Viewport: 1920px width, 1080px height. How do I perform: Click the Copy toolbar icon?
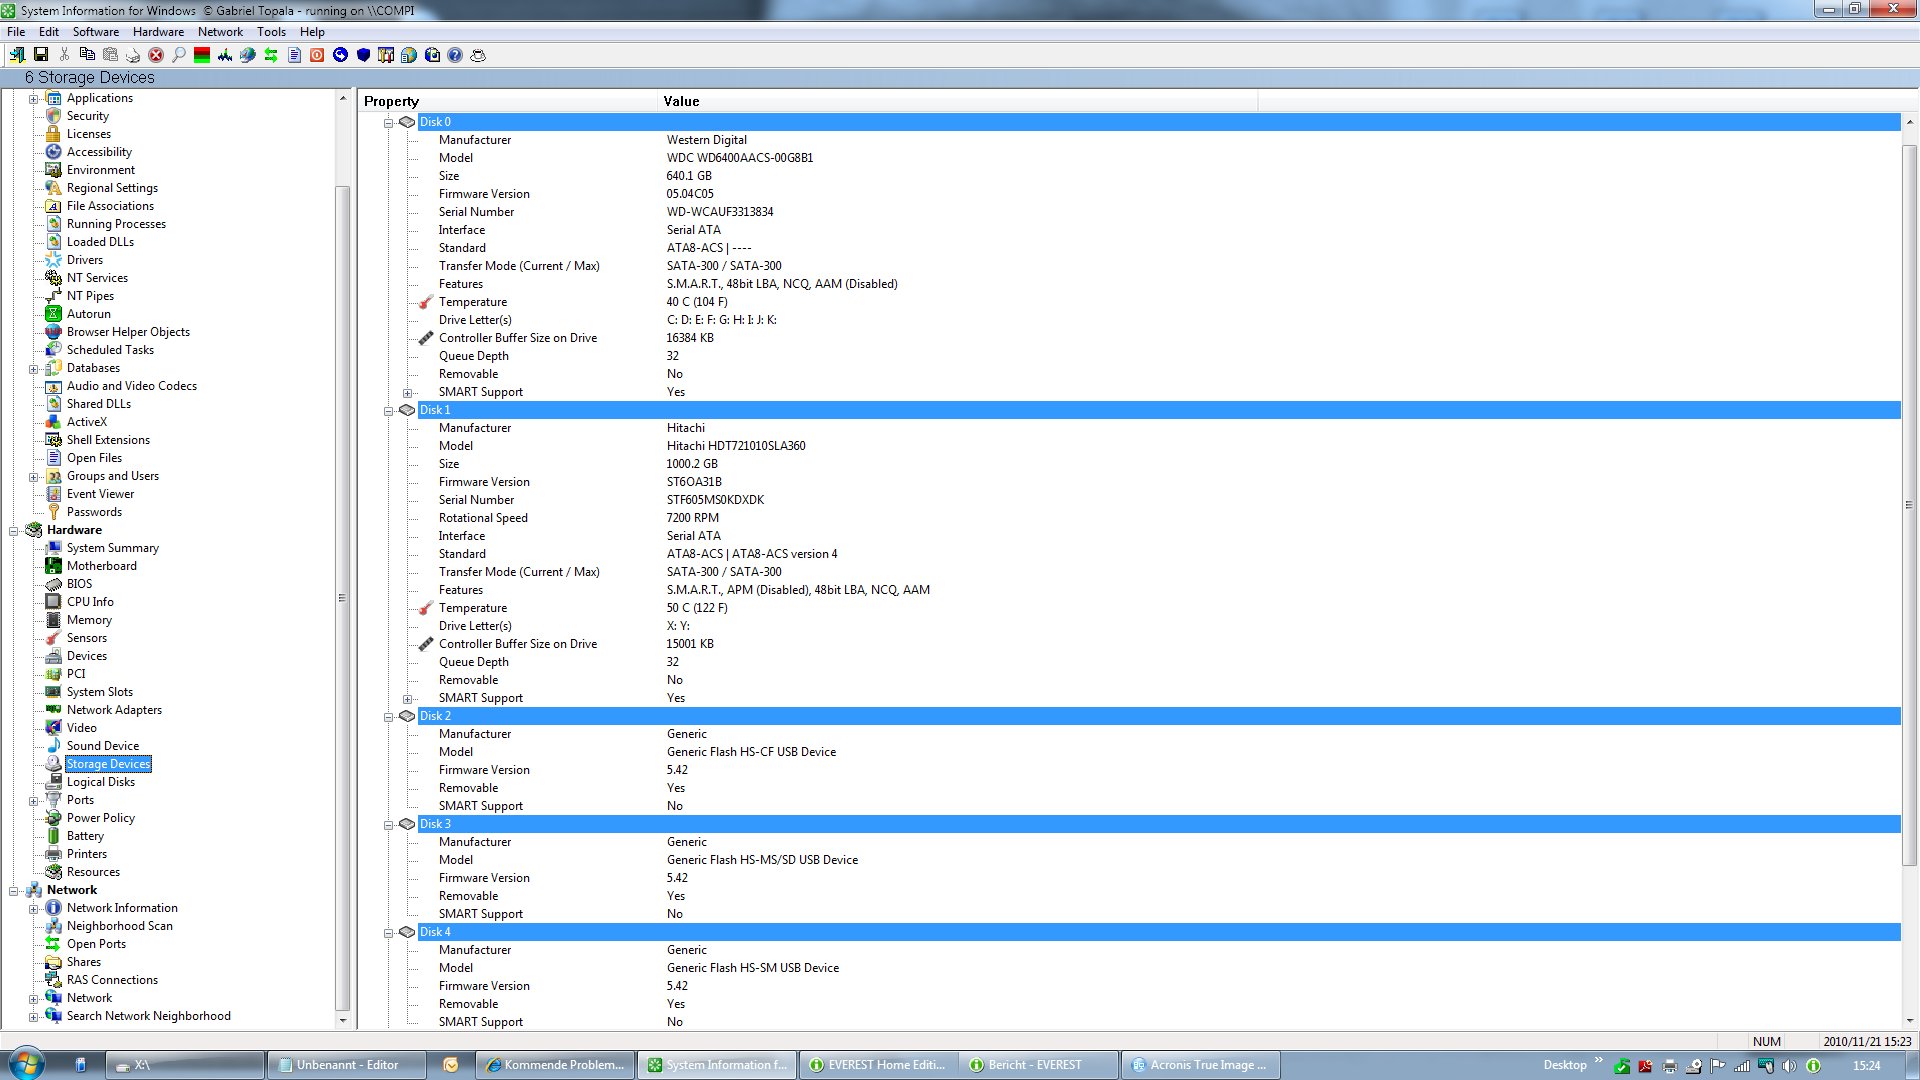click(x=87, y=55)
